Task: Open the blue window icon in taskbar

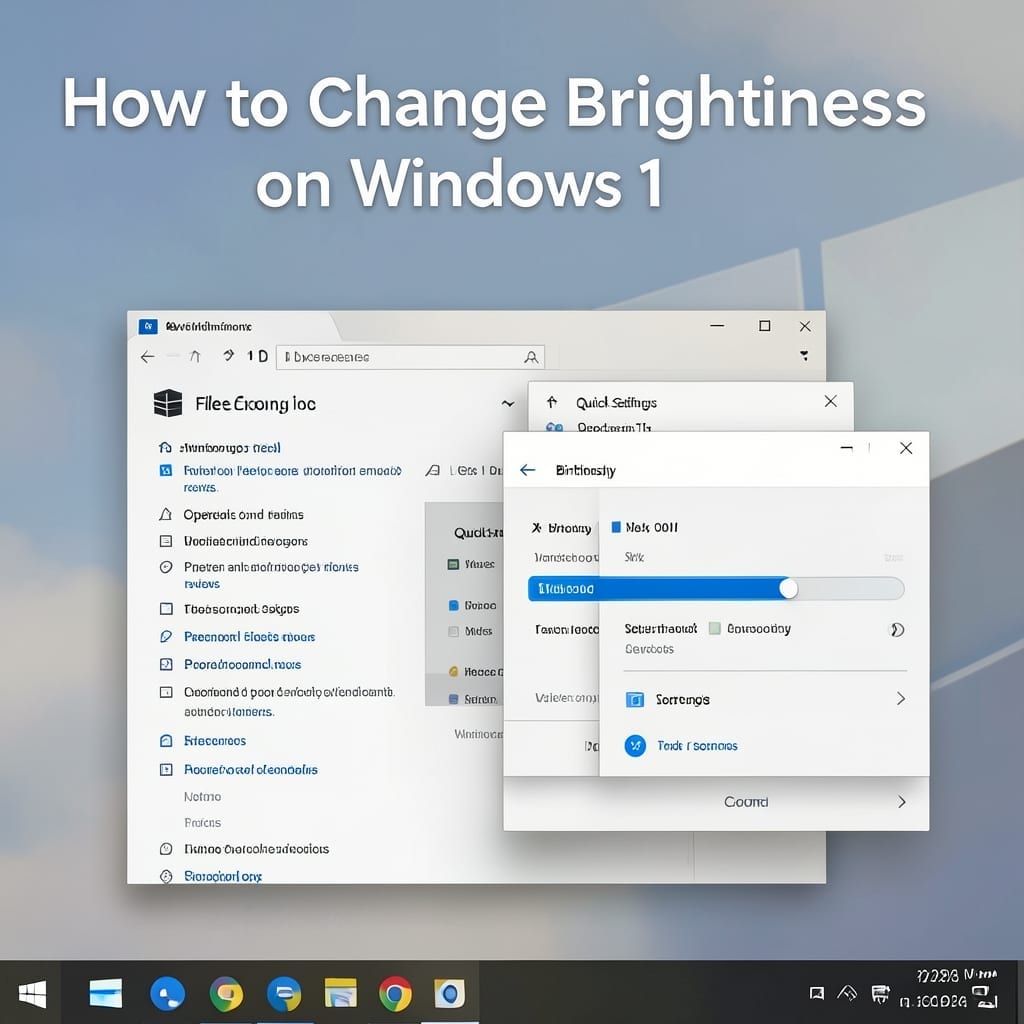Action: pos(106,994)
